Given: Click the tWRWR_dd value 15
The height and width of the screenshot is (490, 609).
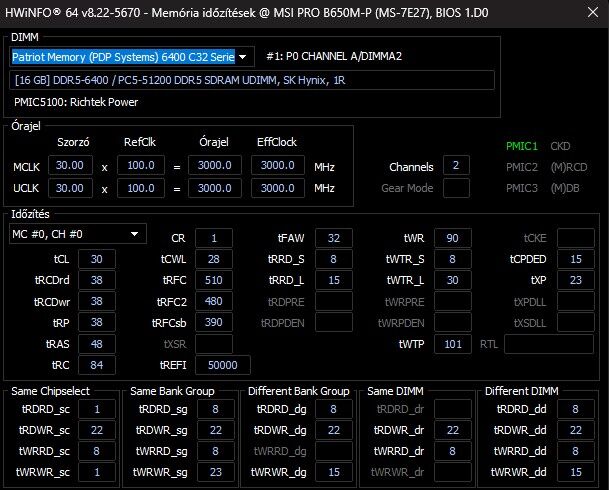Looking at the screenshot, I should point(576,472).
